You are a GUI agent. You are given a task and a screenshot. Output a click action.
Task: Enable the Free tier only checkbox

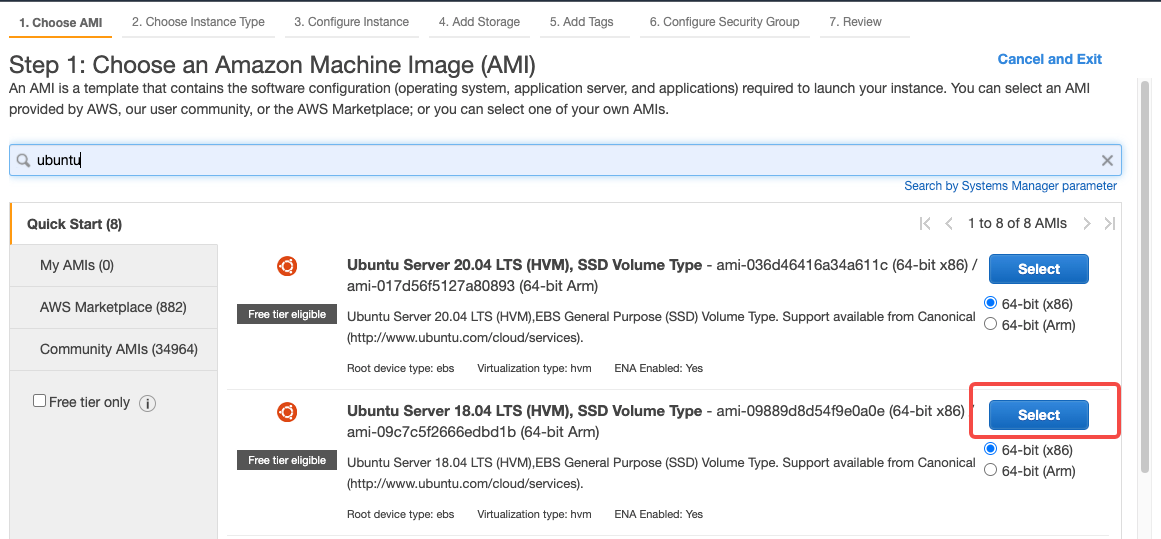tap(39, 401)
